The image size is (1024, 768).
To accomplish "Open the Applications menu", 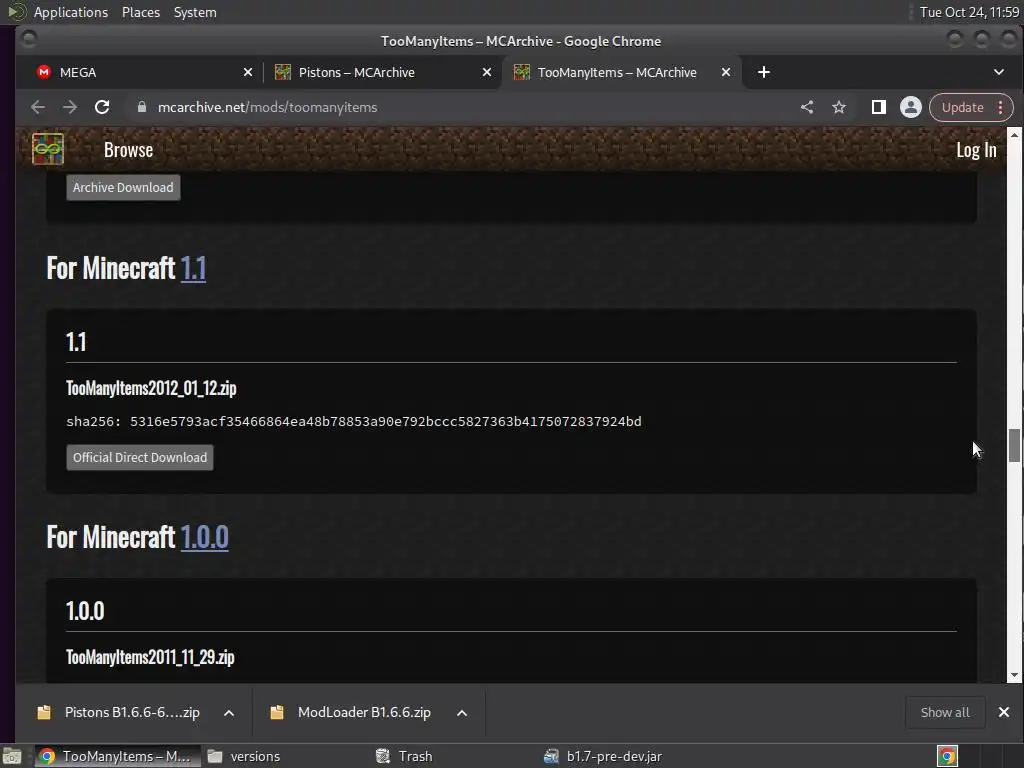I will click(71, 12).
